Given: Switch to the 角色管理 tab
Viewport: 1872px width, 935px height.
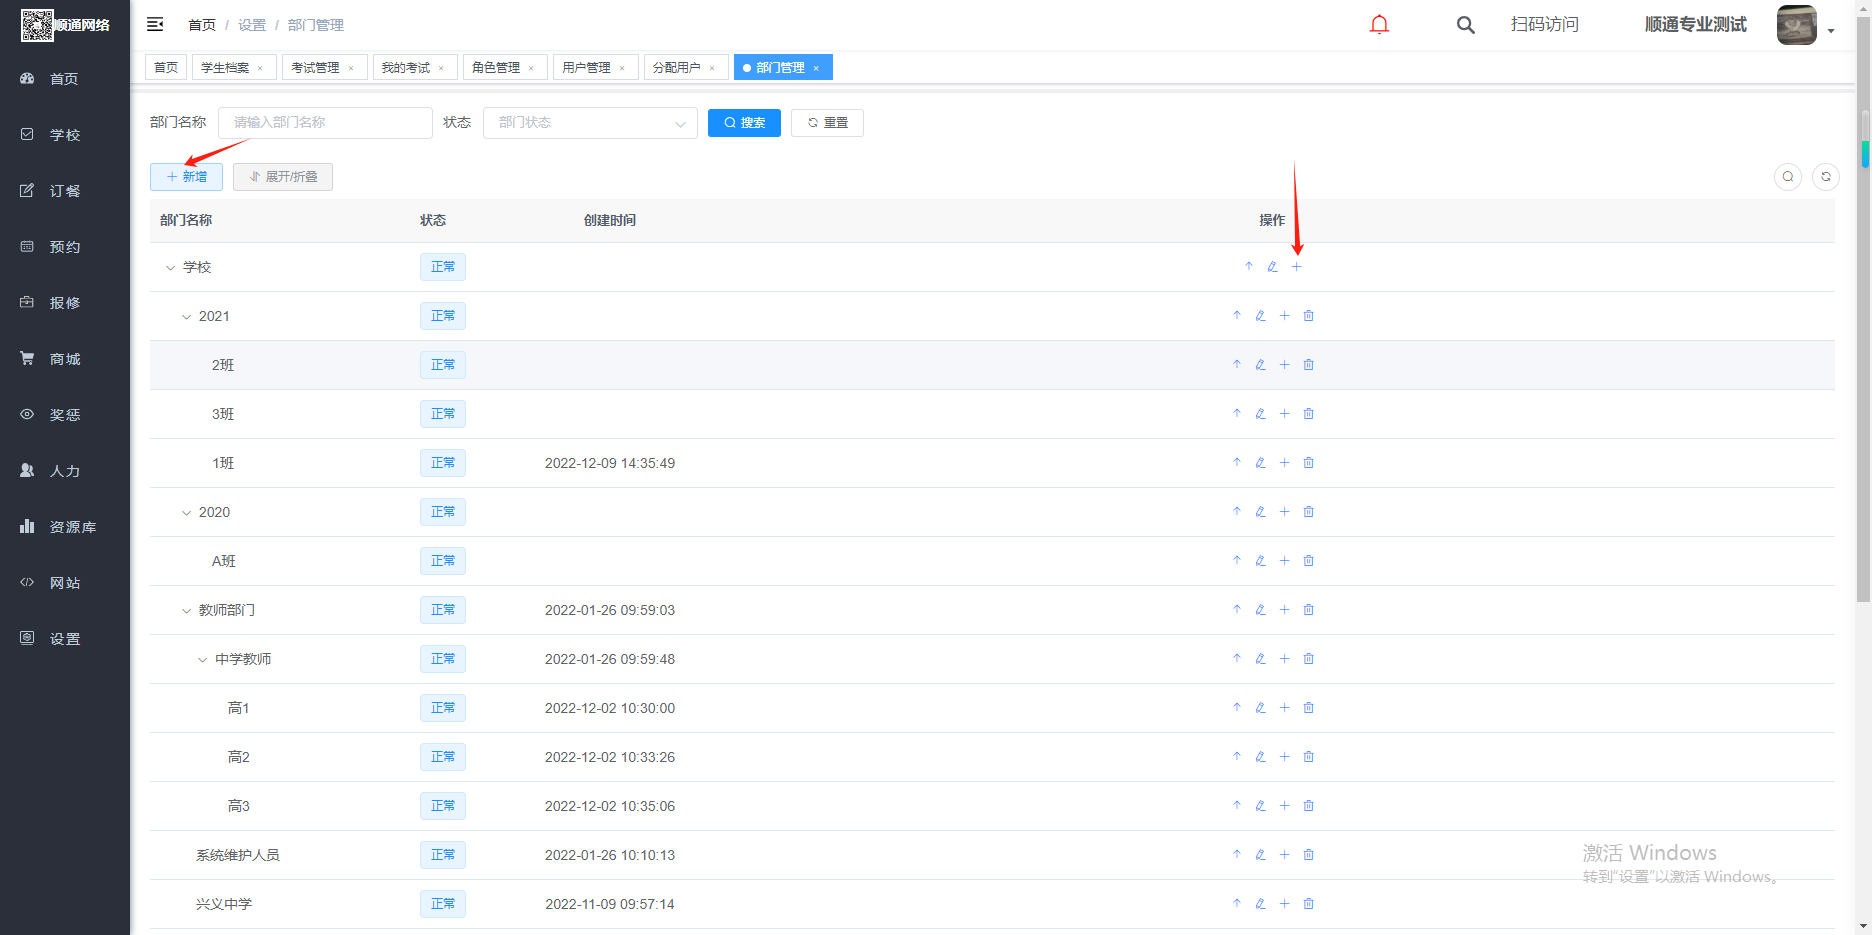Looking at the screenshot, I should [496, 68].
